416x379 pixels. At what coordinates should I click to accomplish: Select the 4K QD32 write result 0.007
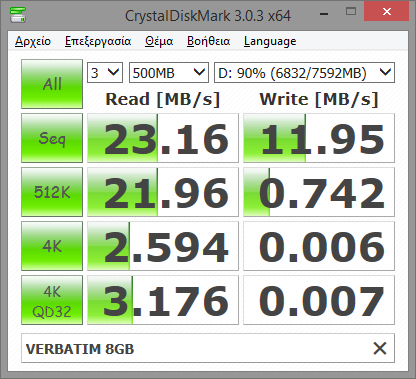click(x=319, y=300)
